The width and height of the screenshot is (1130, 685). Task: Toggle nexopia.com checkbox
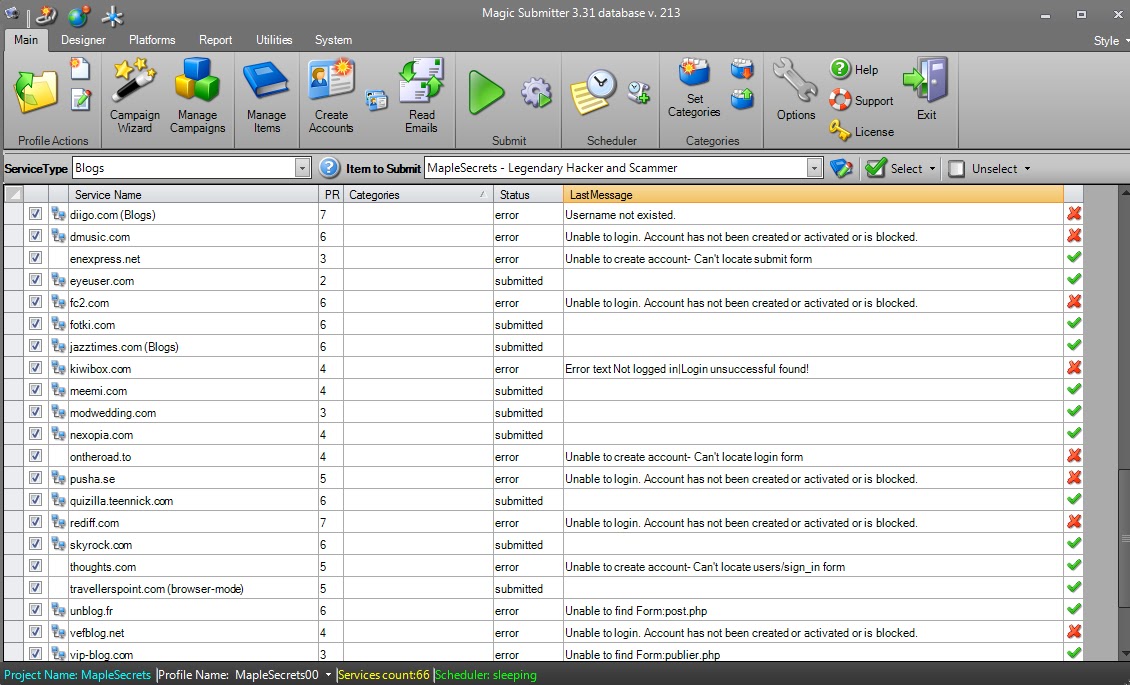coord(35,434)
